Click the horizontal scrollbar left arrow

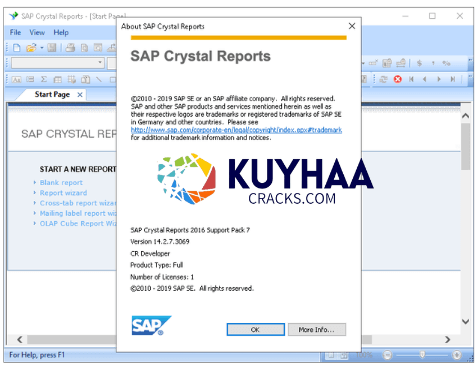point(20,340)
